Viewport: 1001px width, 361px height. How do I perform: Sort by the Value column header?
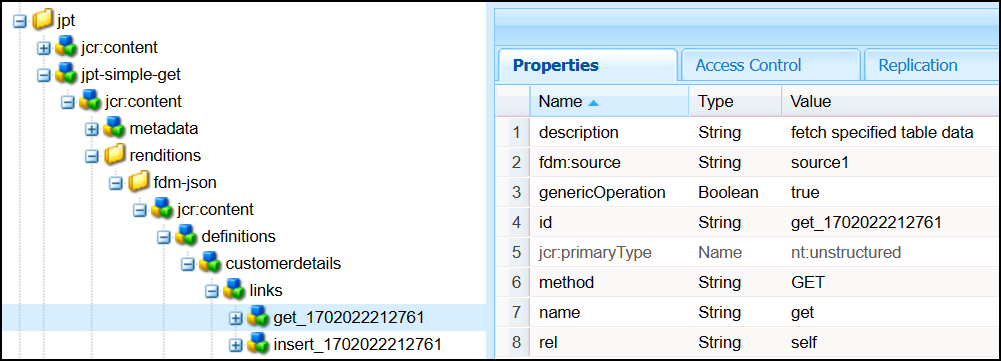tap(891, 102)
